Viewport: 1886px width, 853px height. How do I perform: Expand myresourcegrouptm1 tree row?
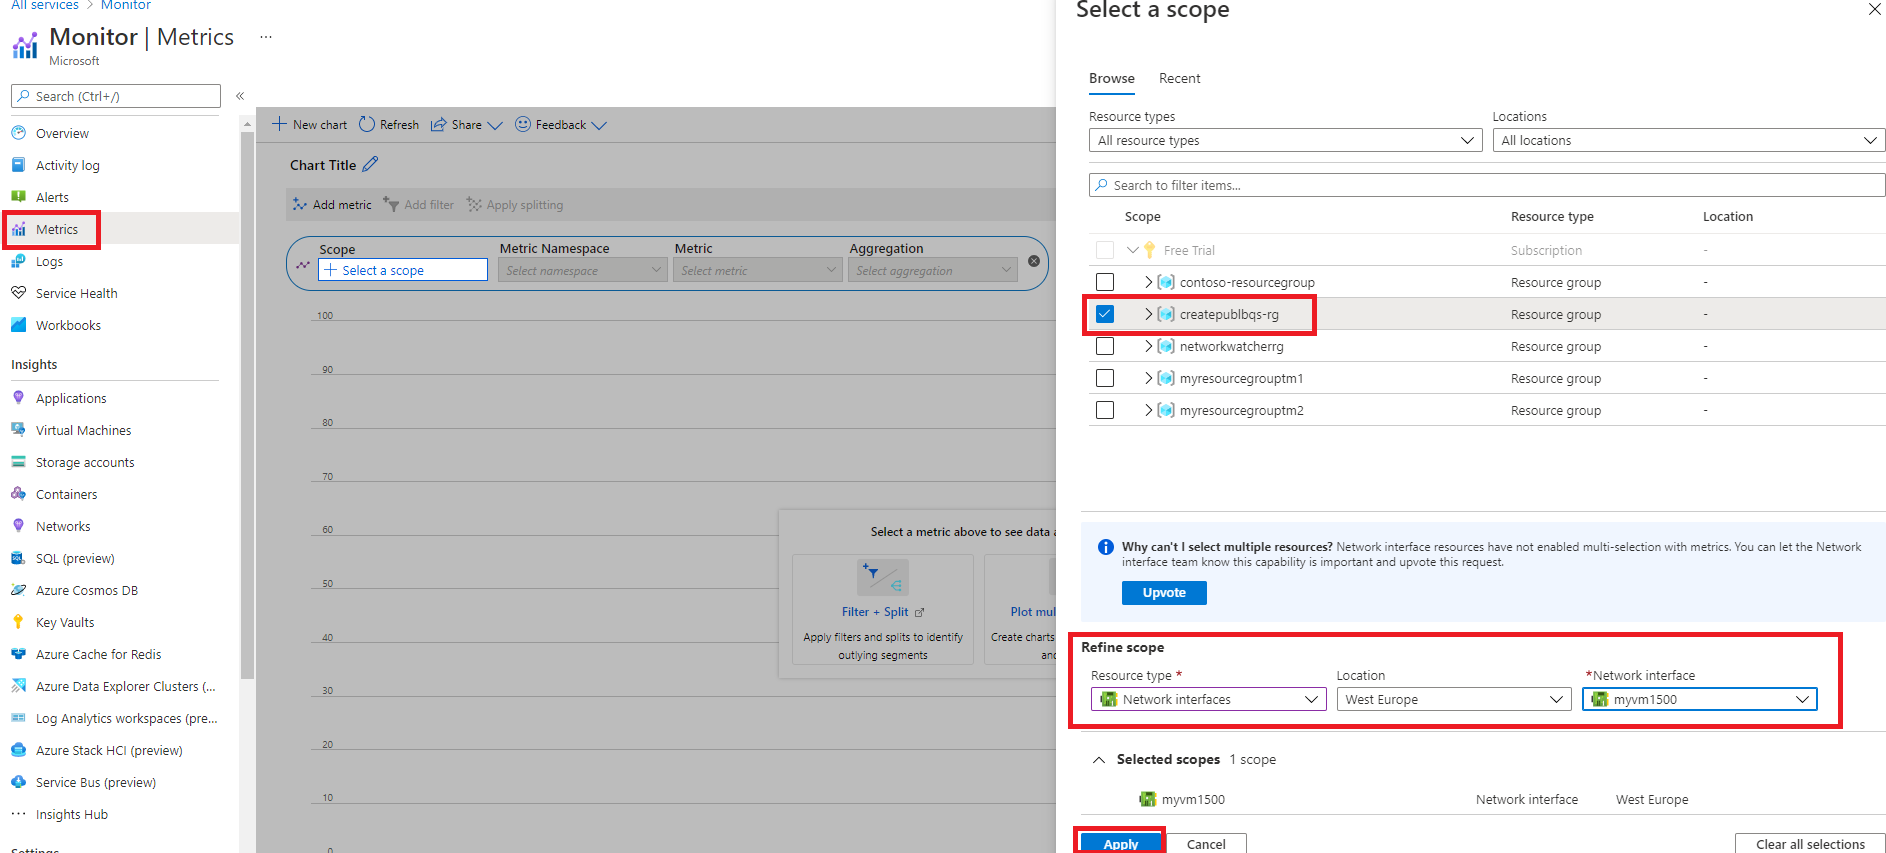point(1148,378)
